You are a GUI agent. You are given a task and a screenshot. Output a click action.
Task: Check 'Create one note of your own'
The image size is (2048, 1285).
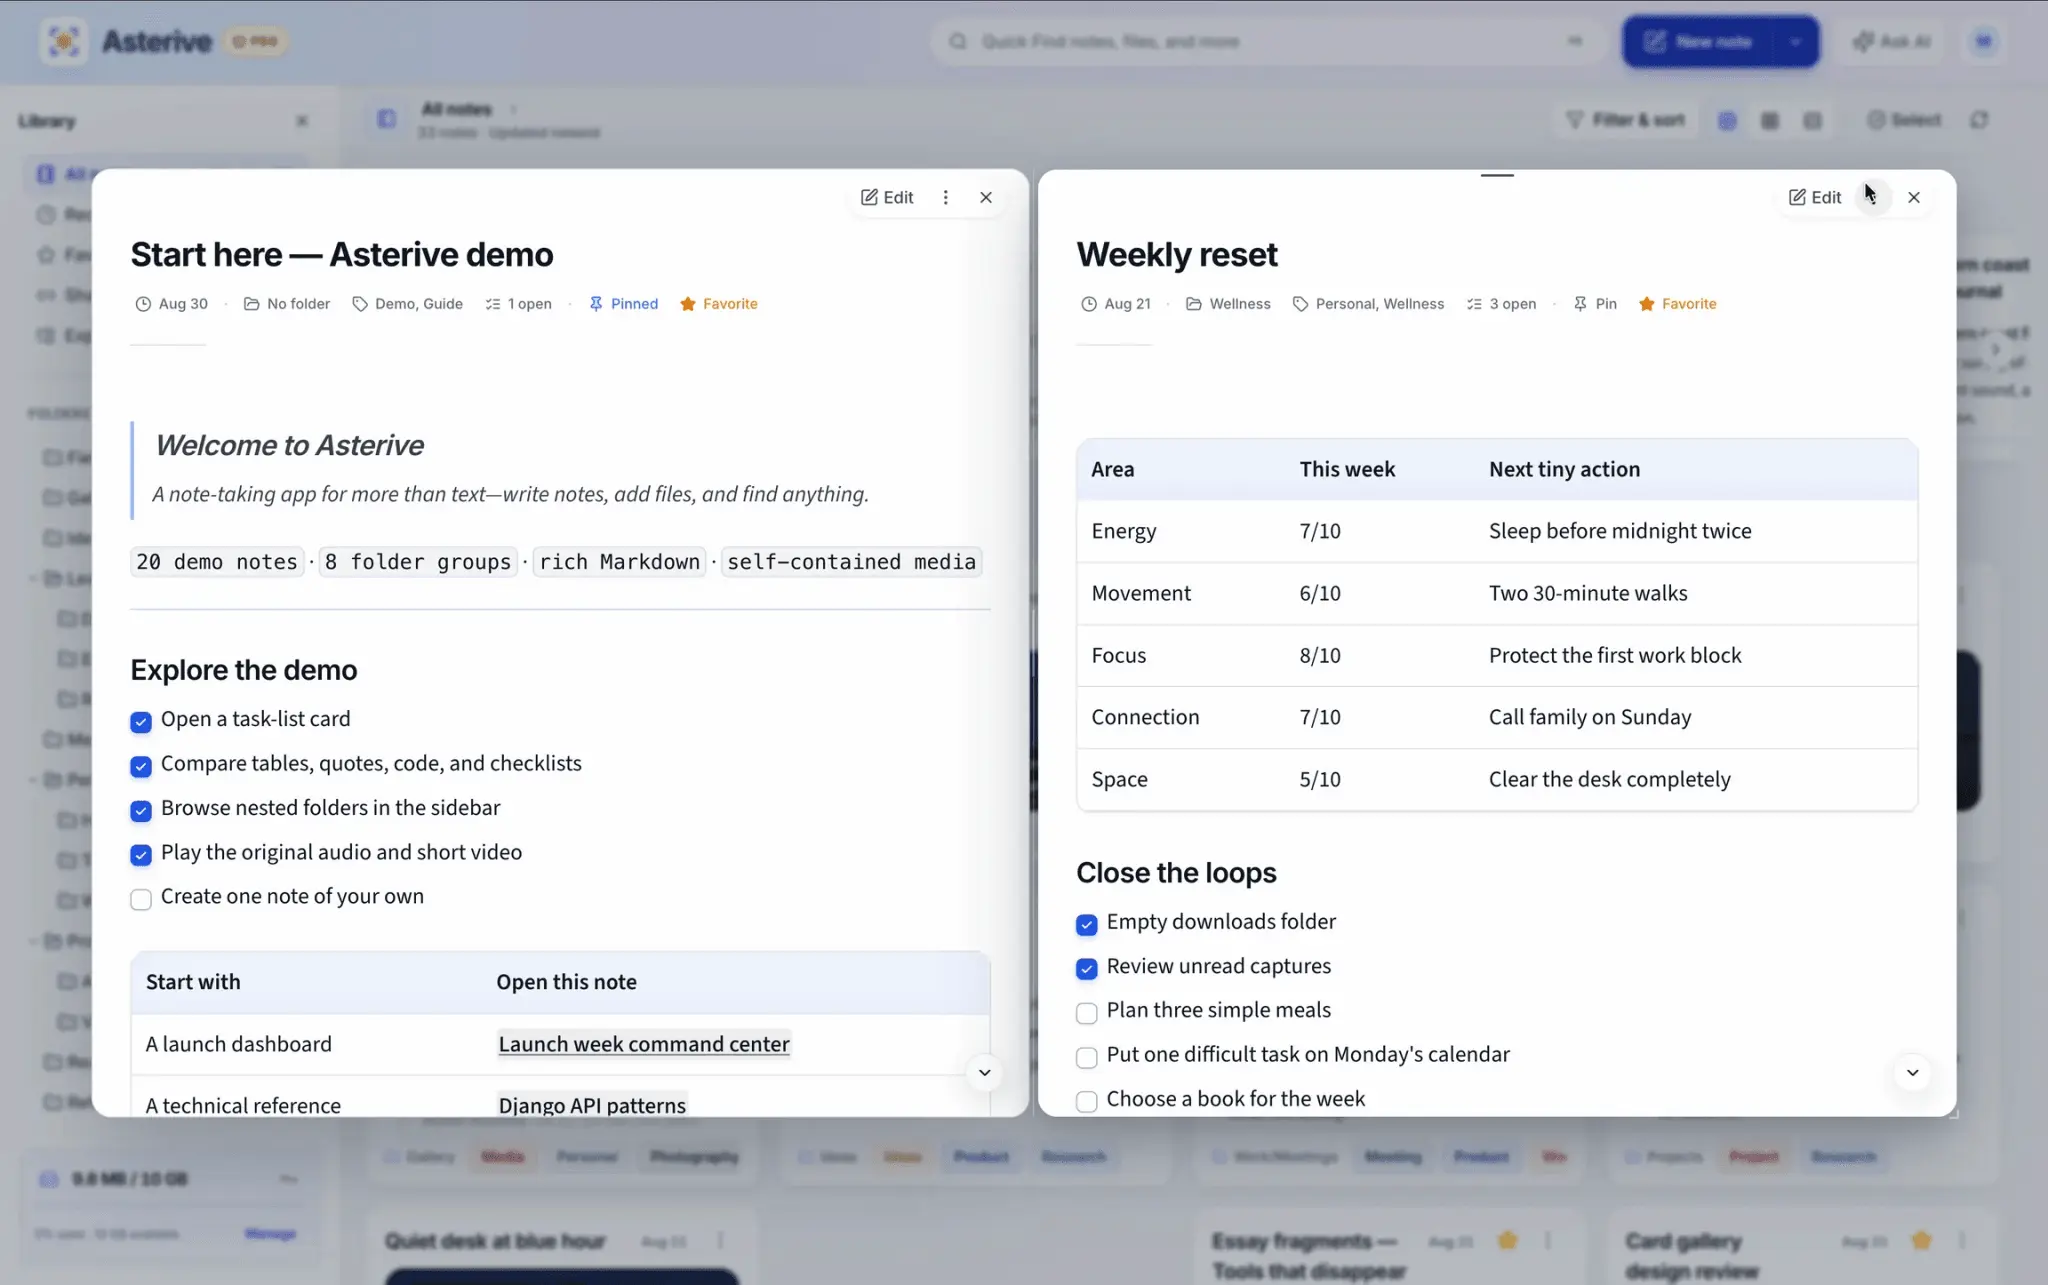(x=141, y=899)
